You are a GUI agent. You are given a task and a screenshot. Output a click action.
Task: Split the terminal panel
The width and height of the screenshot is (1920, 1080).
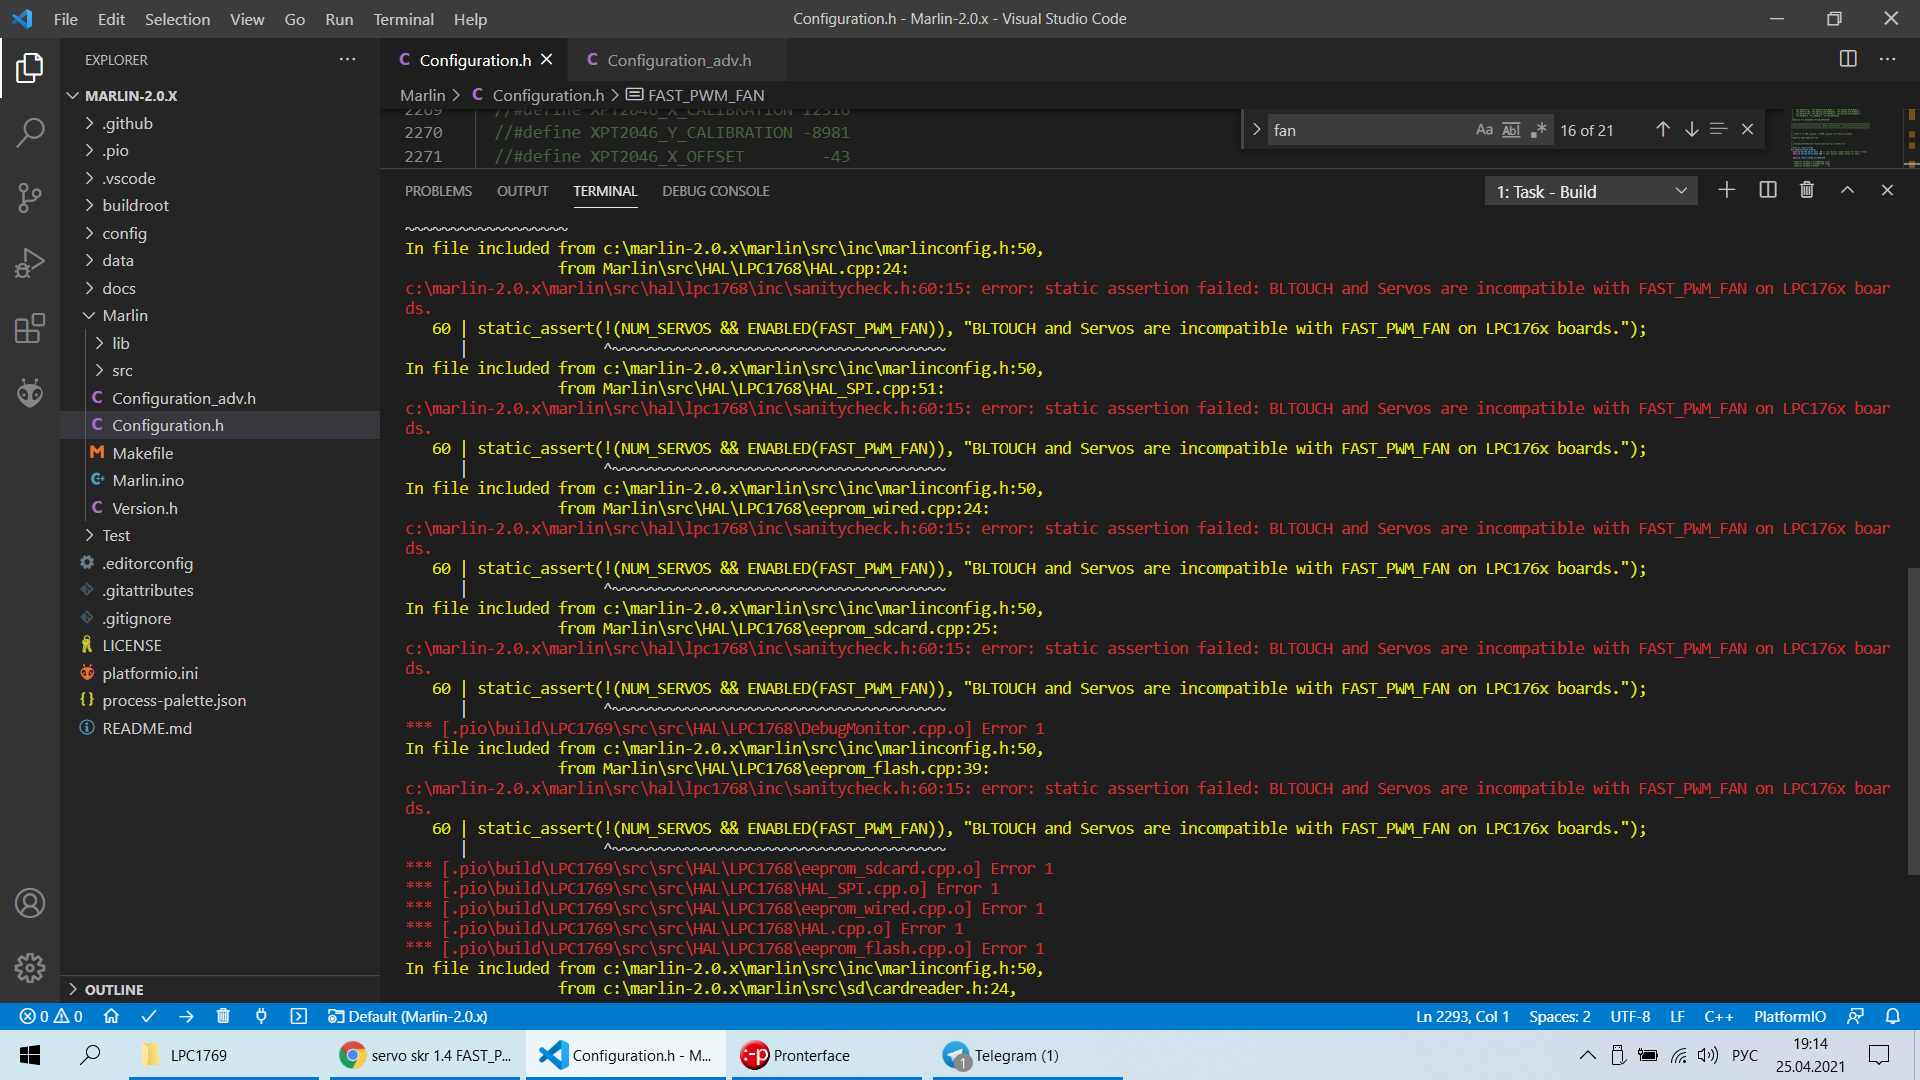1768,190
